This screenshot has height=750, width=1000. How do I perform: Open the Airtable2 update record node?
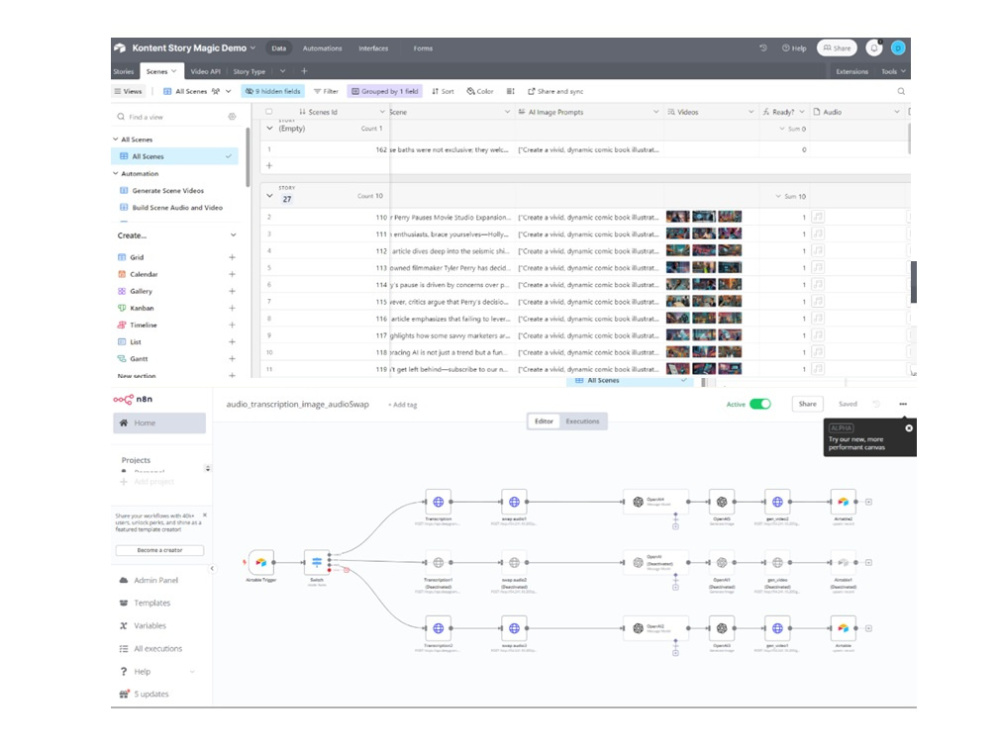[843, 502]
